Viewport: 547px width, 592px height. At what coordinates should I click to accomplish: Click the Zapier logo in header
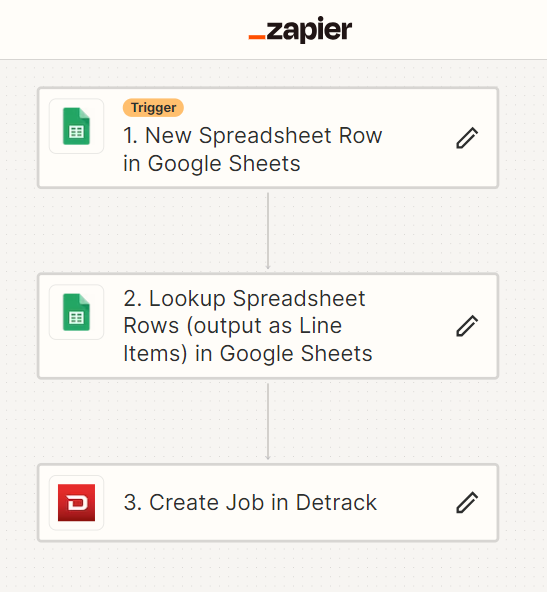(300, 29)
